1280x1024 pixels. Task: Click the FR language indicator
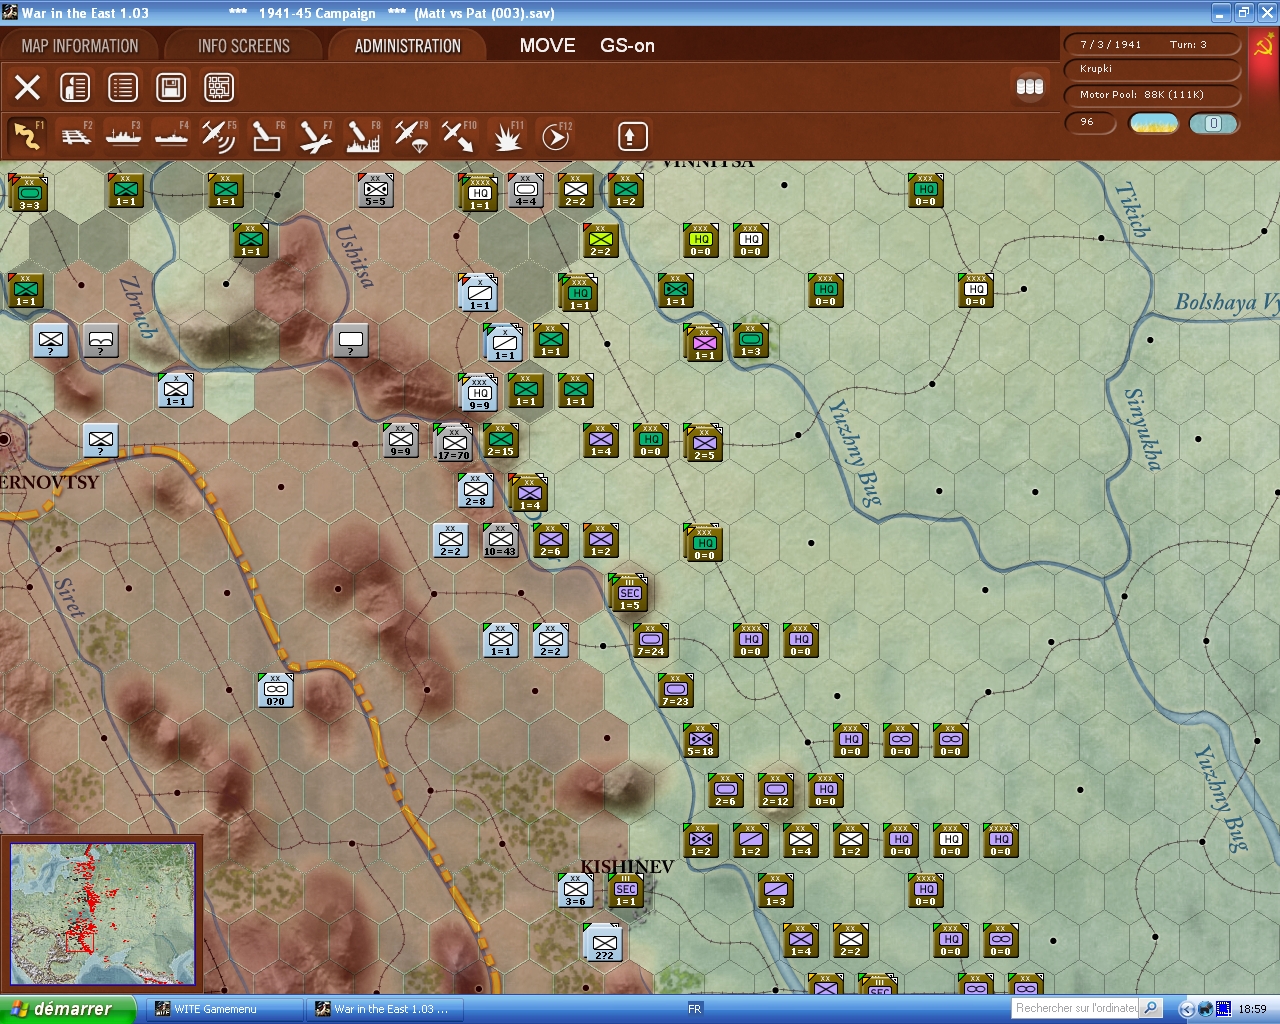(x=695, y=1009)
